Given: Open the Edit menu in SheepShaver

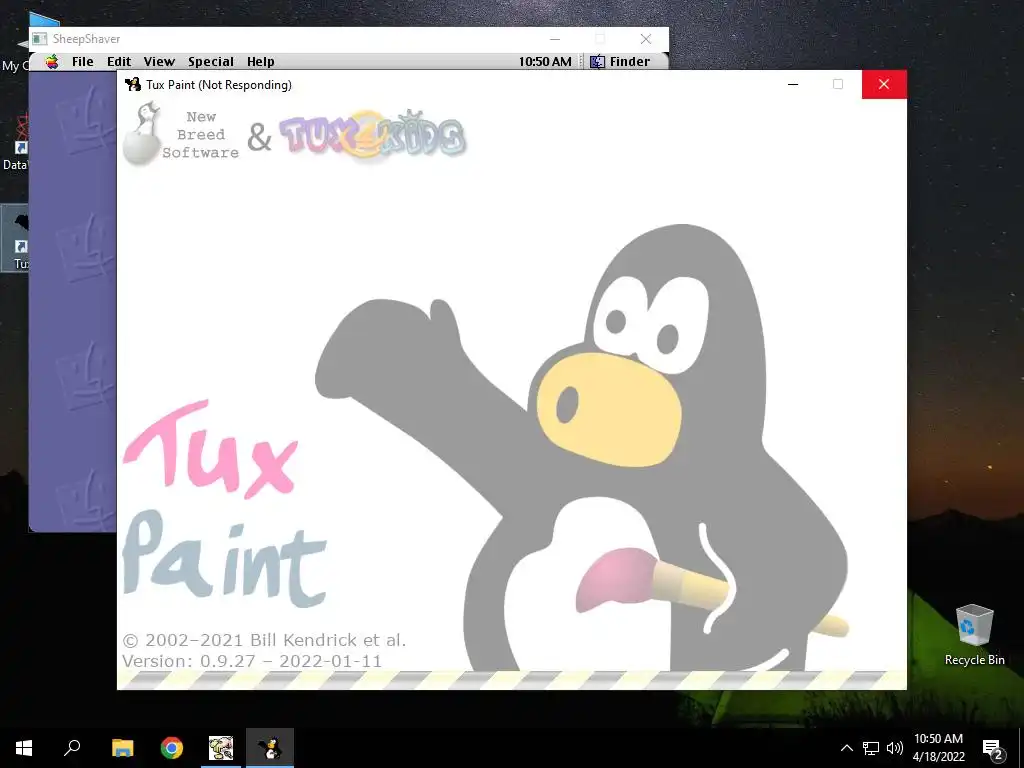Looking at the screenshot, I should click(x=119, y=61).
